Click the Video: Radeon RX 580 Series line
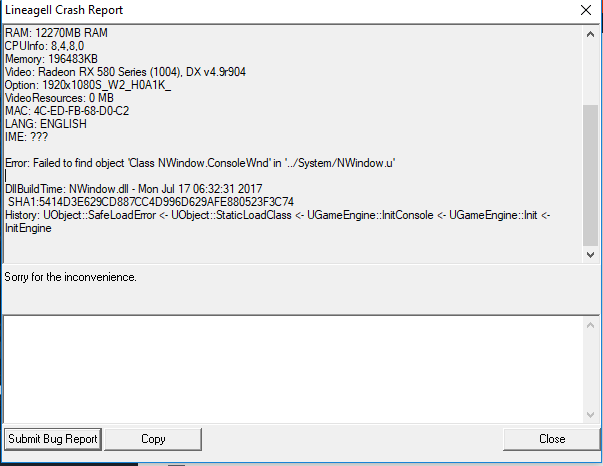 [125, 72]
